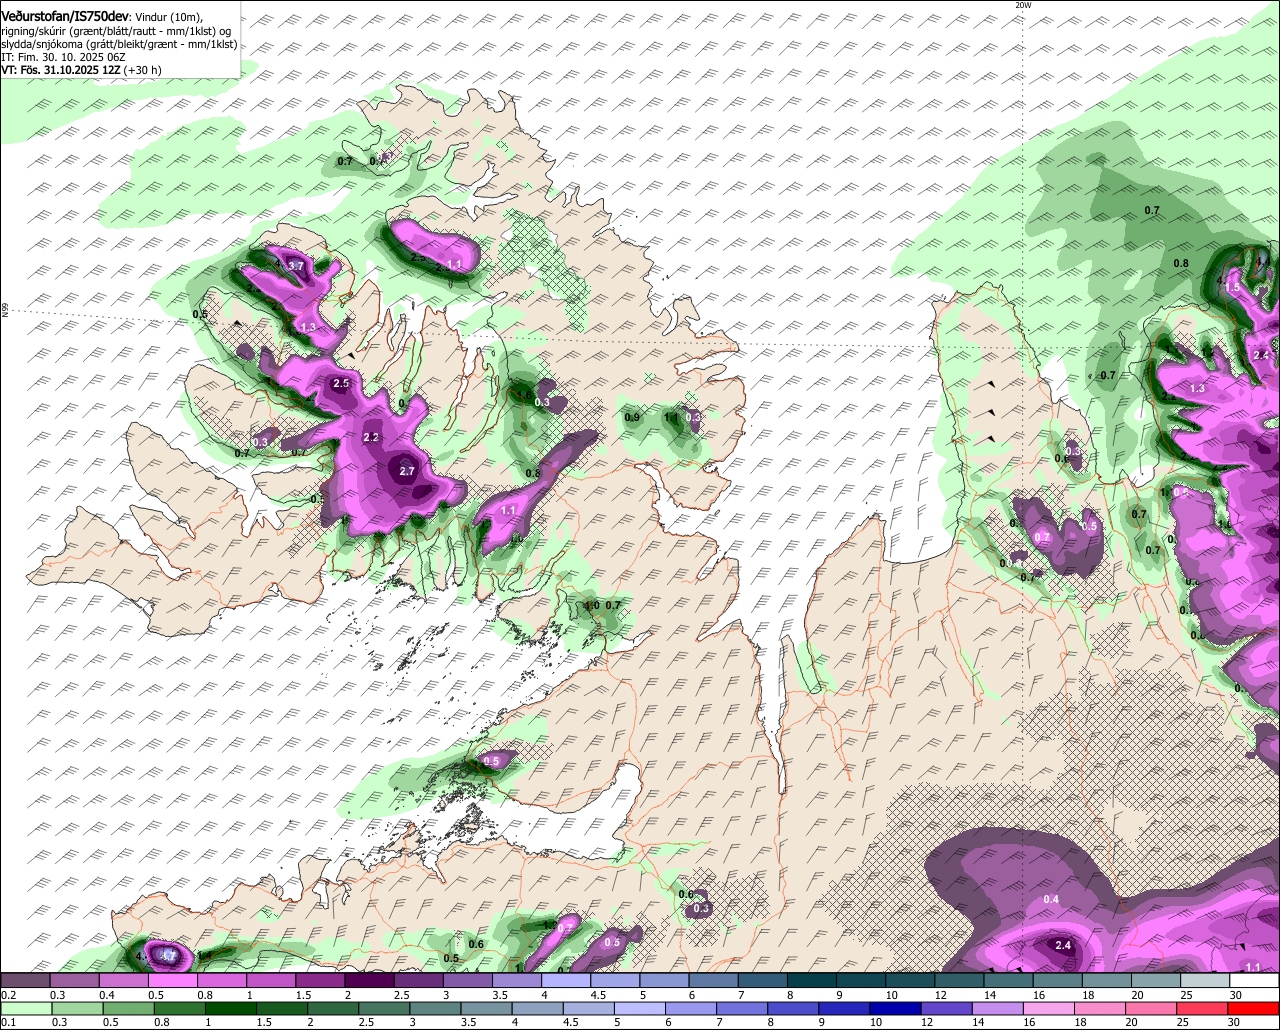This screenshot has height=1030, width=1280.
Task: Click the "VT: Fös. 31.10.2025 12Z (+30 h)" line
Action: point(81,70)
